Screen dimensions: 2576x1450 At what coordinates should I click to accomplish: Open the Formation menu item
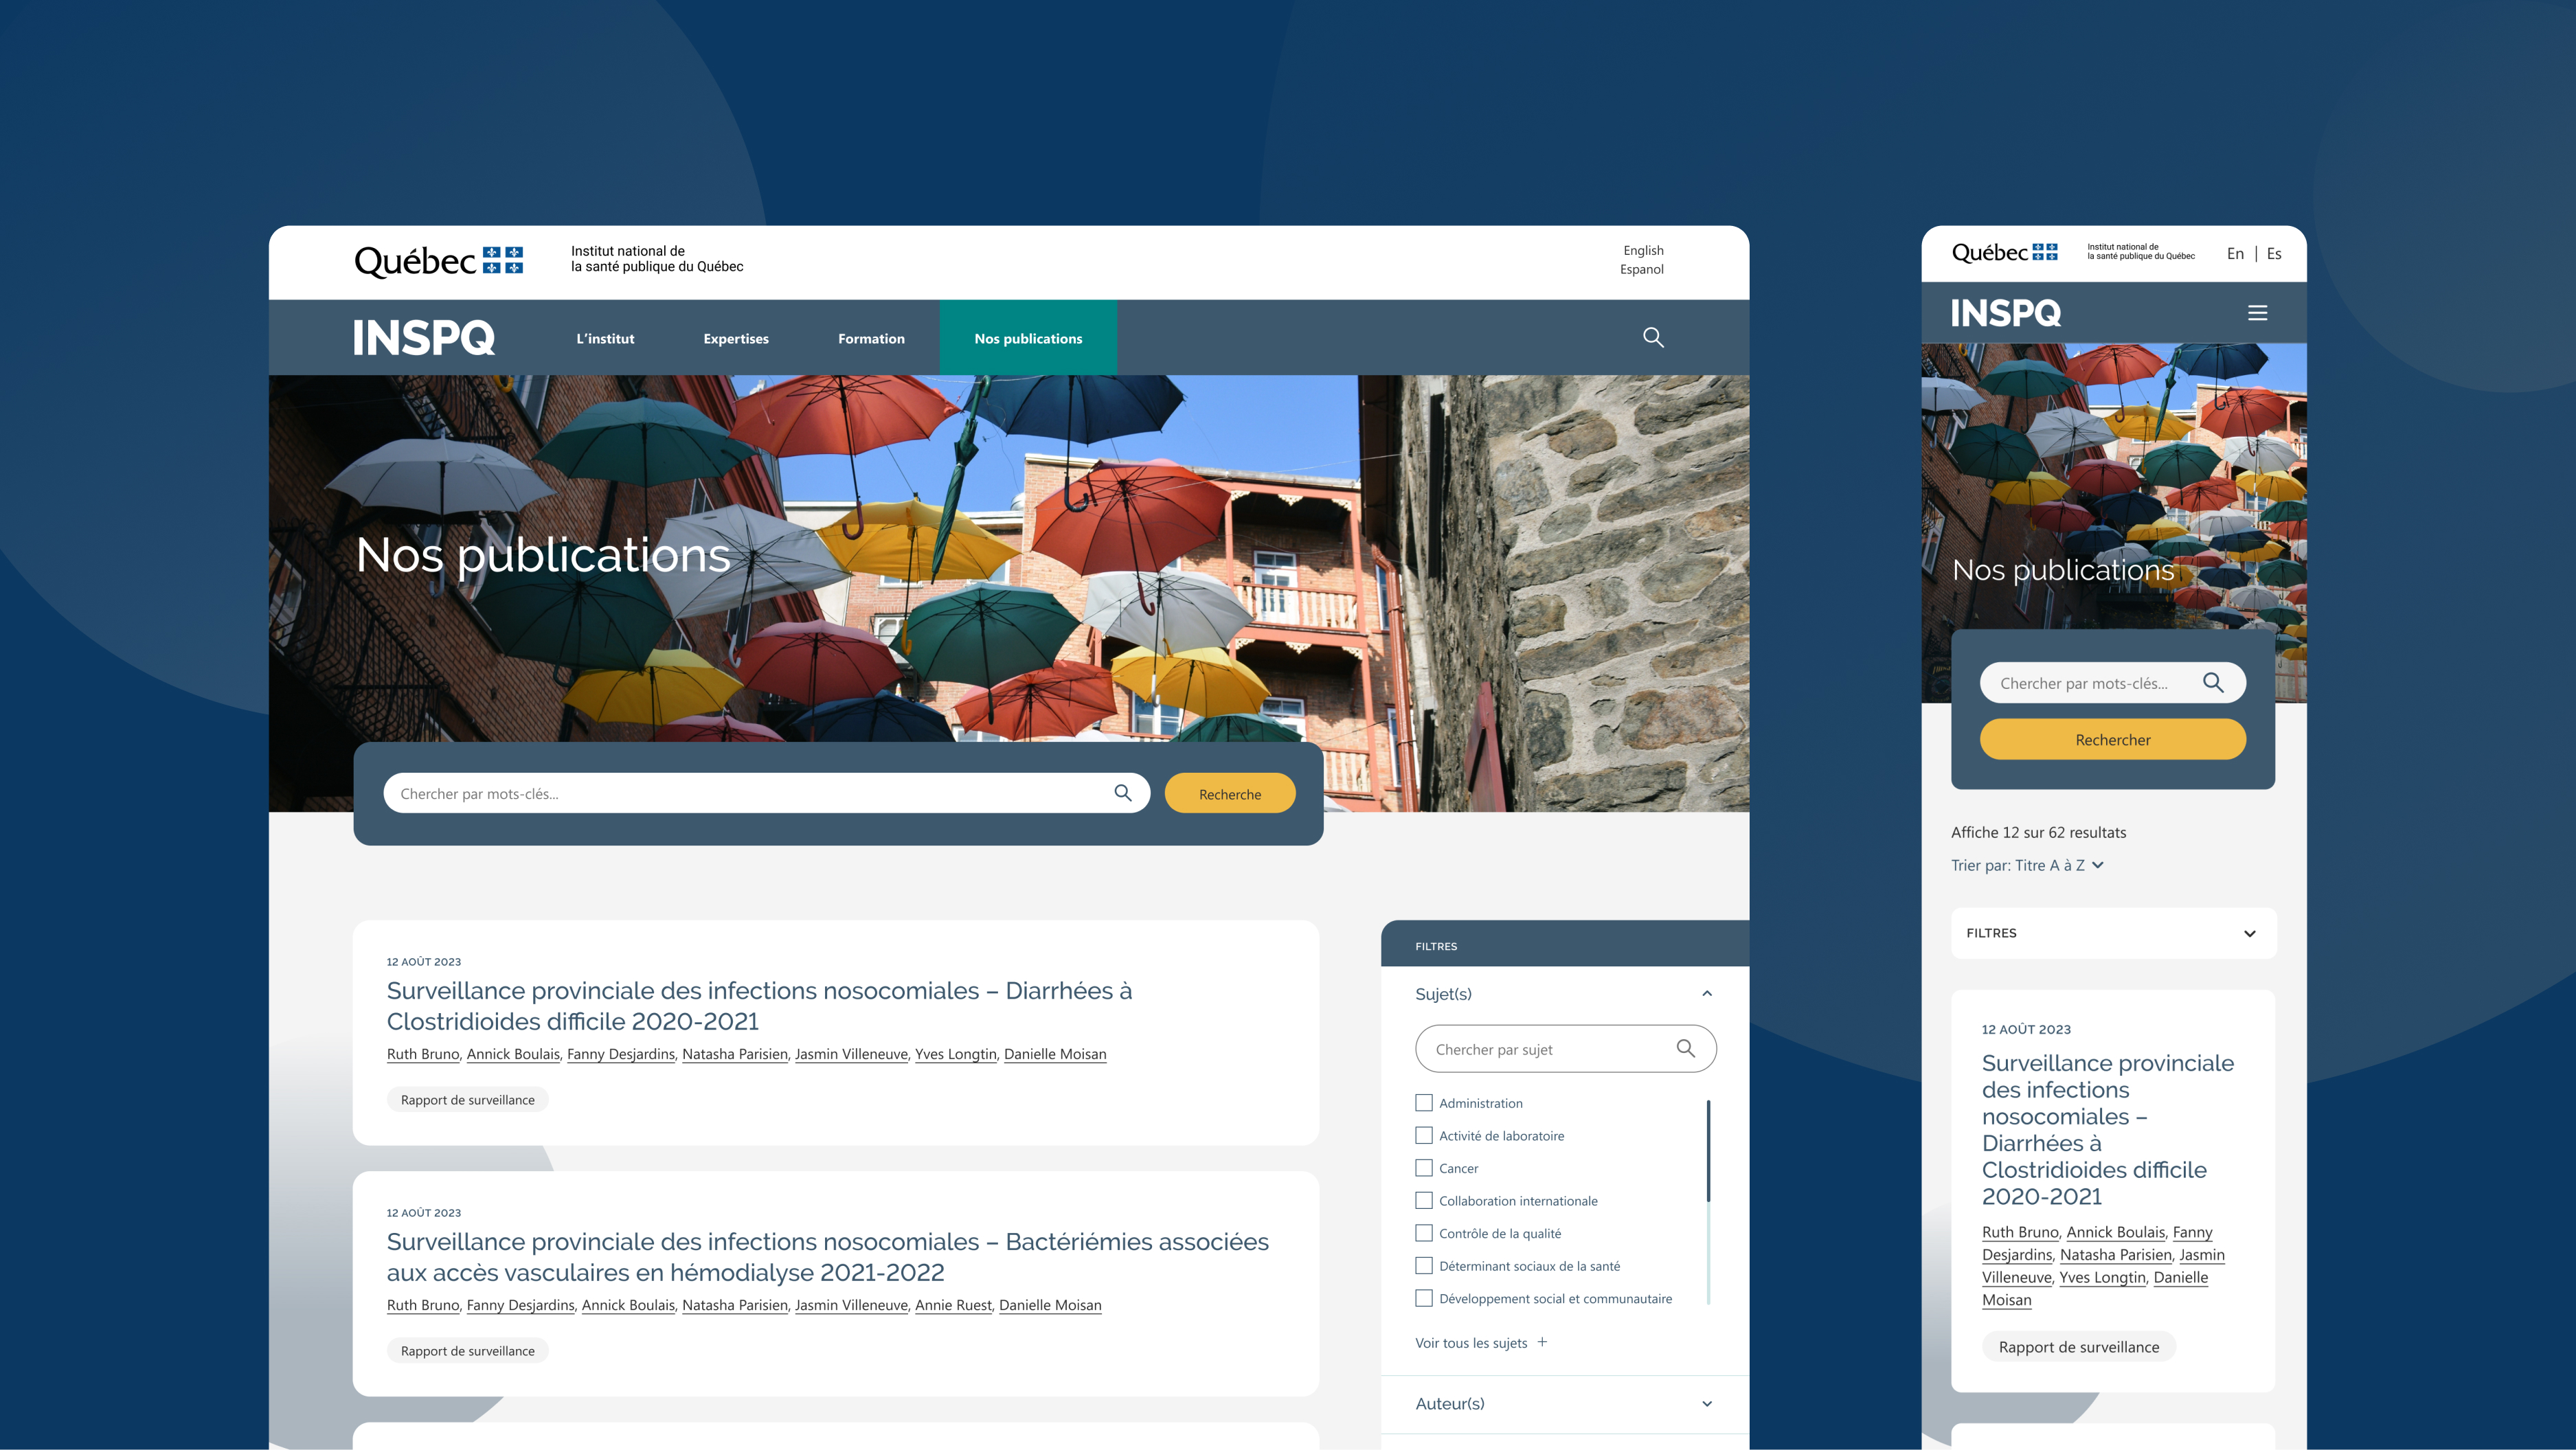pos(871,338)
